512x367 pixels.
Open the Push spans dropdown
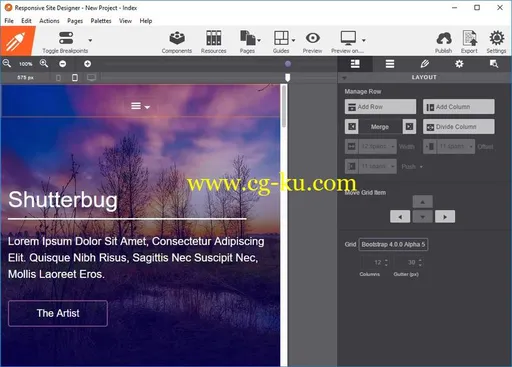coord(378,166)
